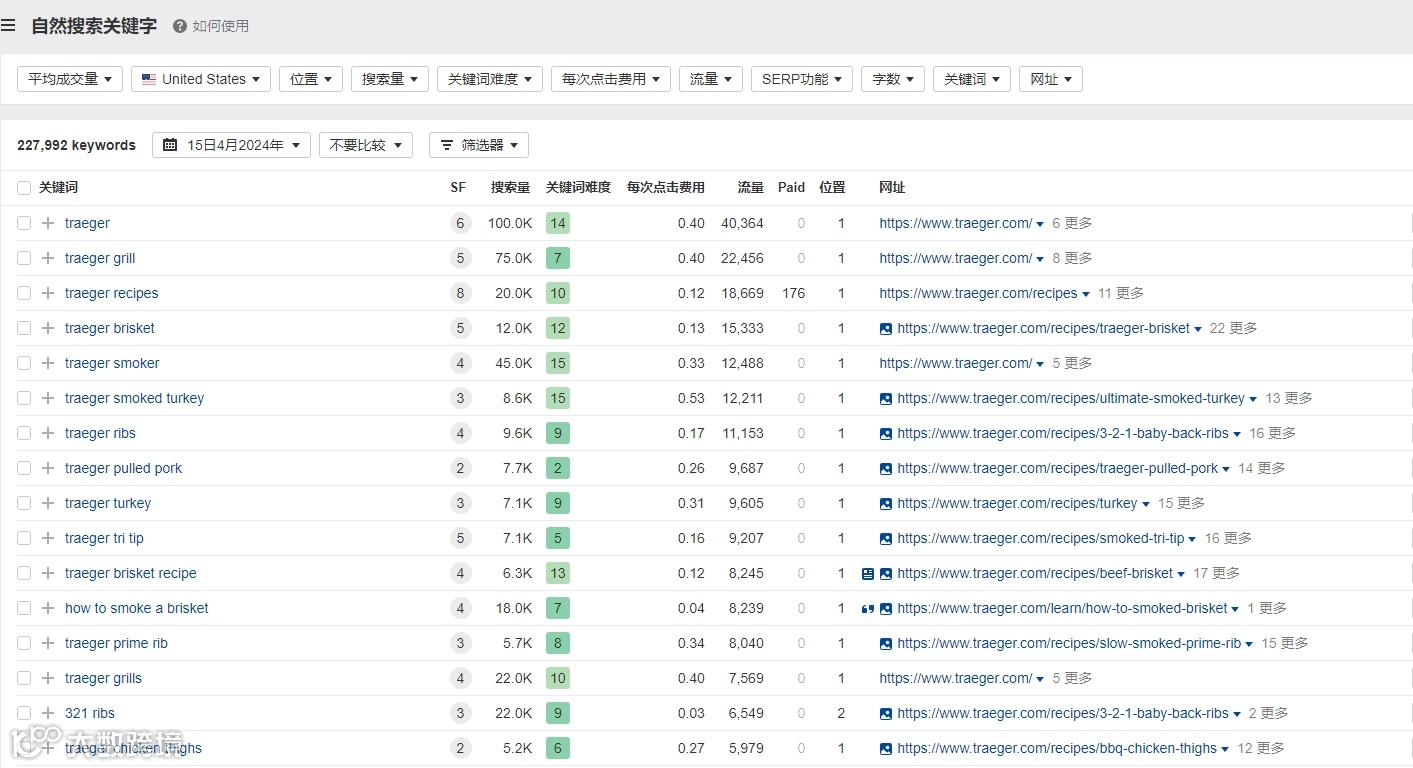
Task: Expand the SERP功能 filter dropdown
Action: coord(802,79)
